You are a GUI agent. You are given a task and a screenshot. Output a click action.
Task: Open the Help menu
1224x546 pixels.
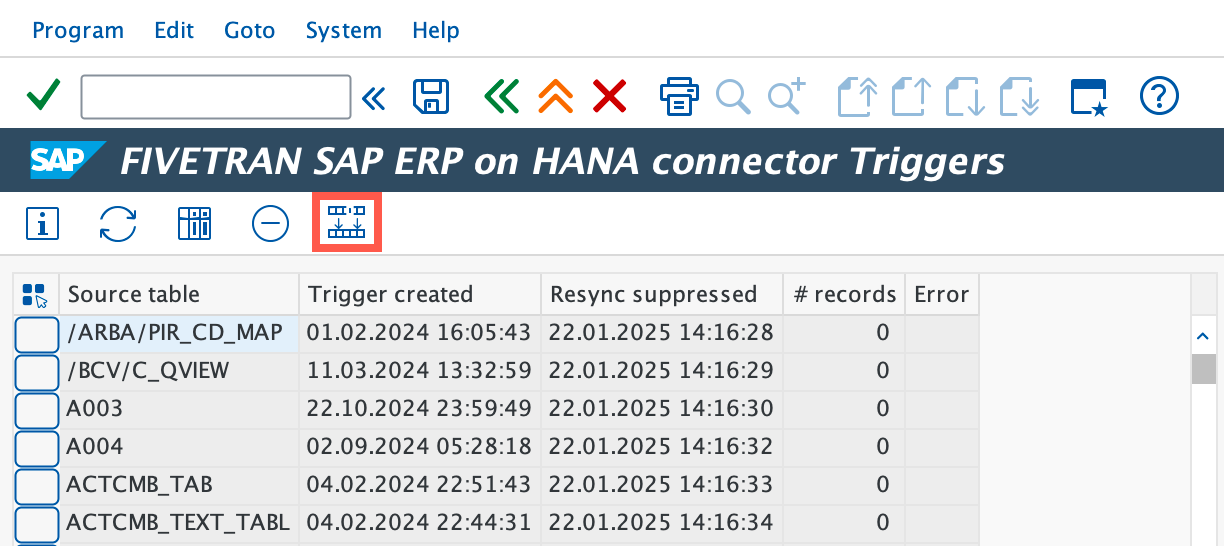(436, 31)
